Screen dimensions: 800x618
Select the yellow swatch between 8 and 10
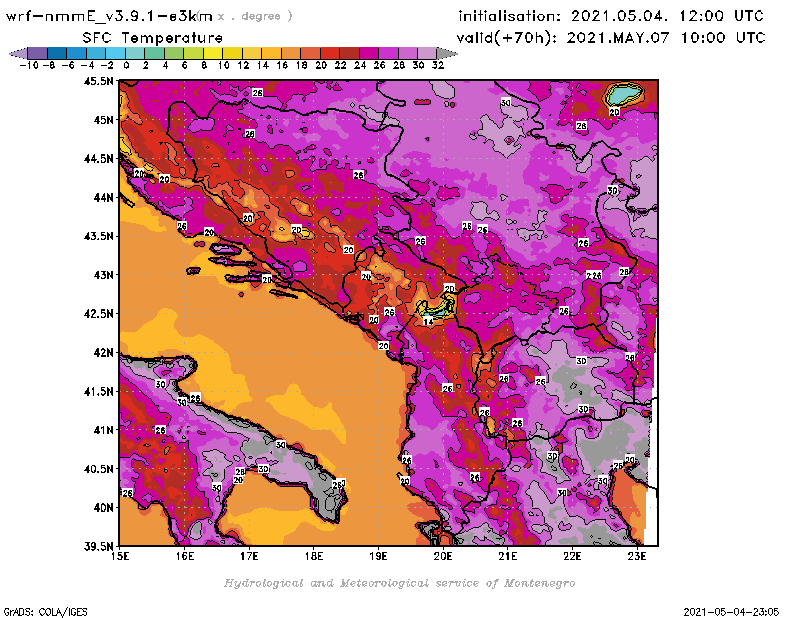213,53
